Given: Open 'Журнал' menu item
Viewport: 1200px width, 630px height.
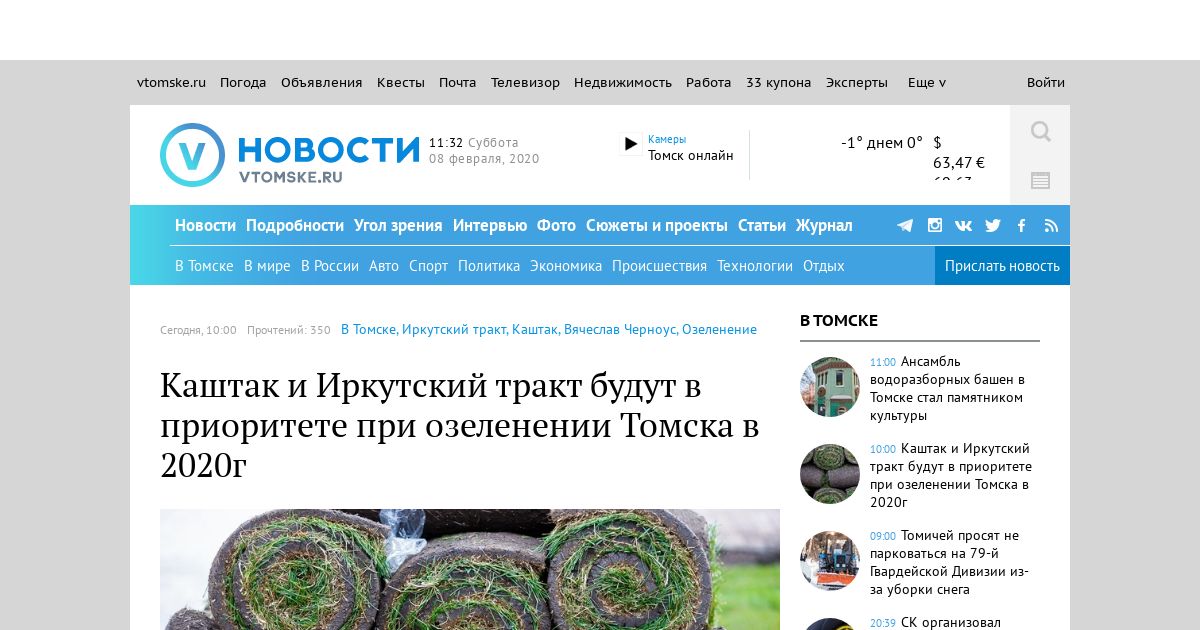Looking at the screenshot, I should pos(824,225).
